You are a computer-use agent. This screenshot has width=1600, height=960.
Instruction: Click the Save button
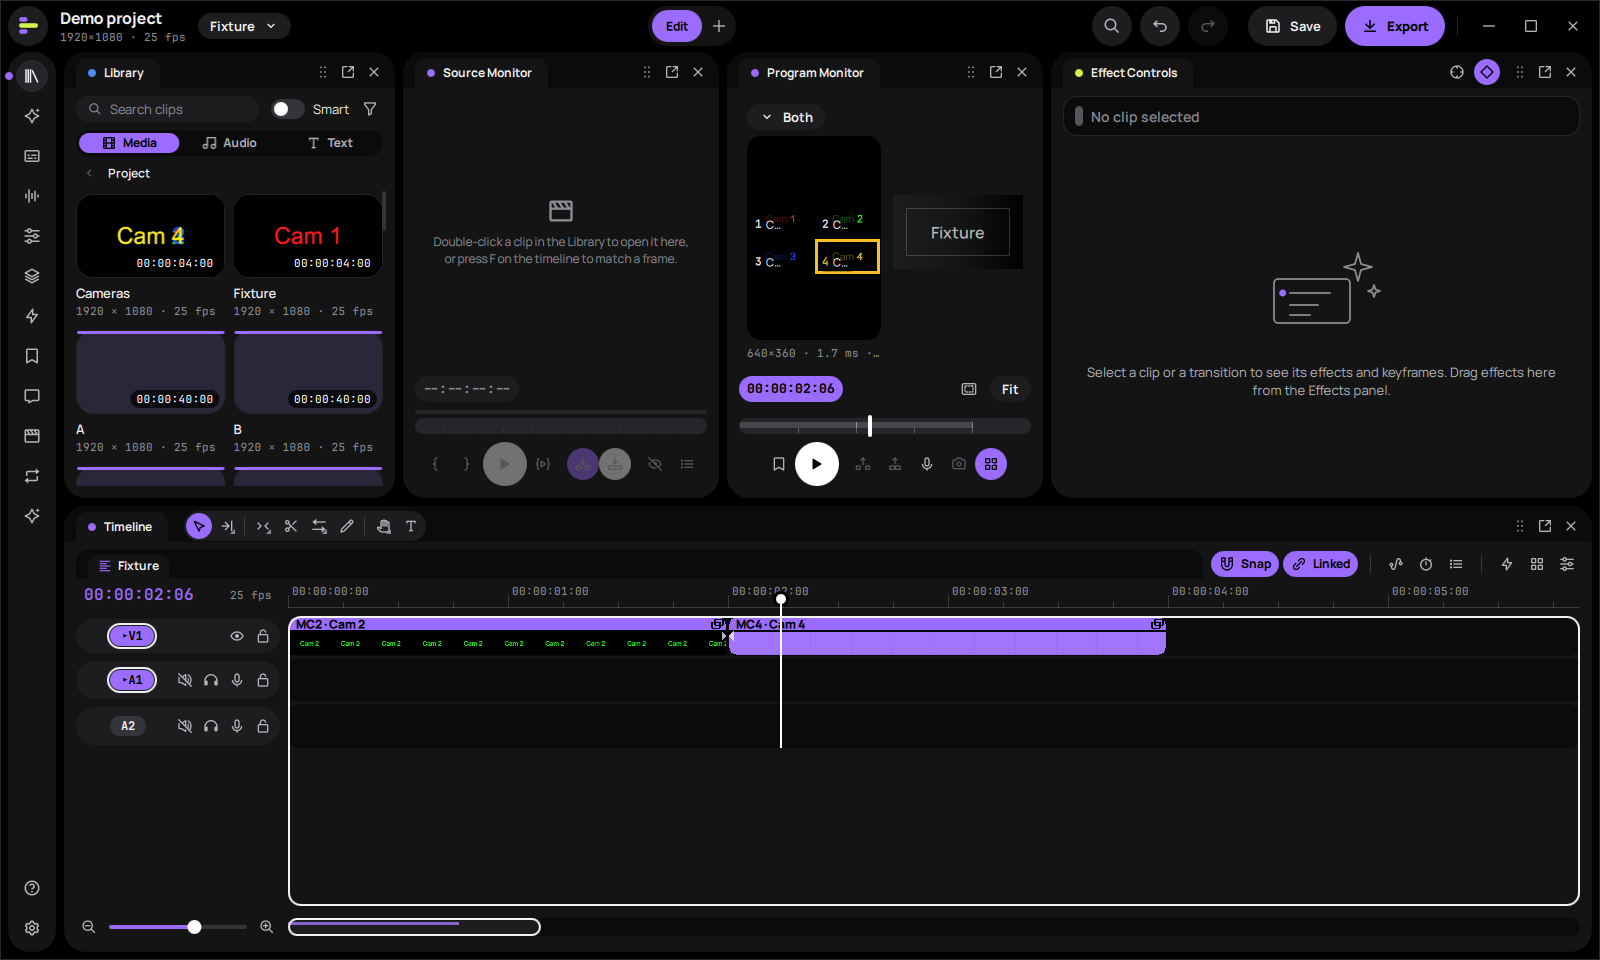[x=1292, y=26]
